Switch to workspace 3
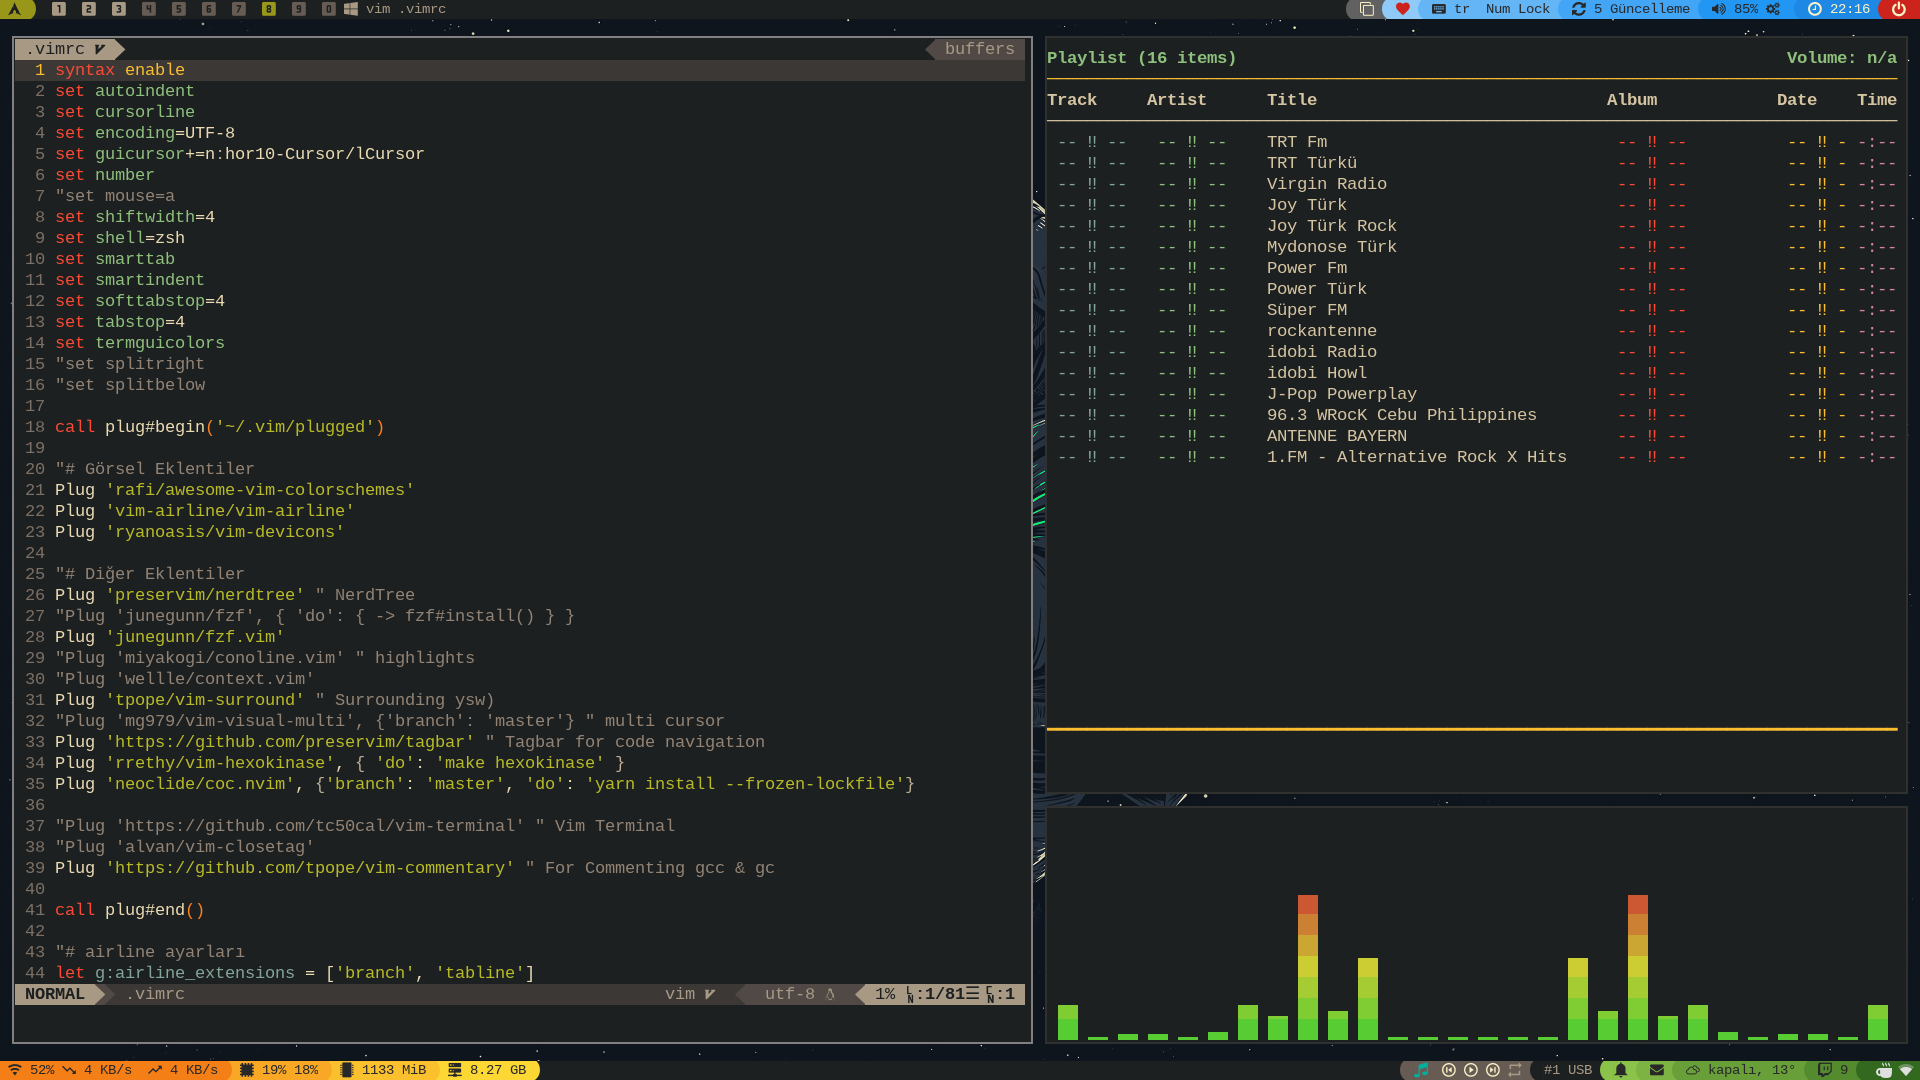The height and width of the screenshot is (1080, 1920). coord(119,9)
